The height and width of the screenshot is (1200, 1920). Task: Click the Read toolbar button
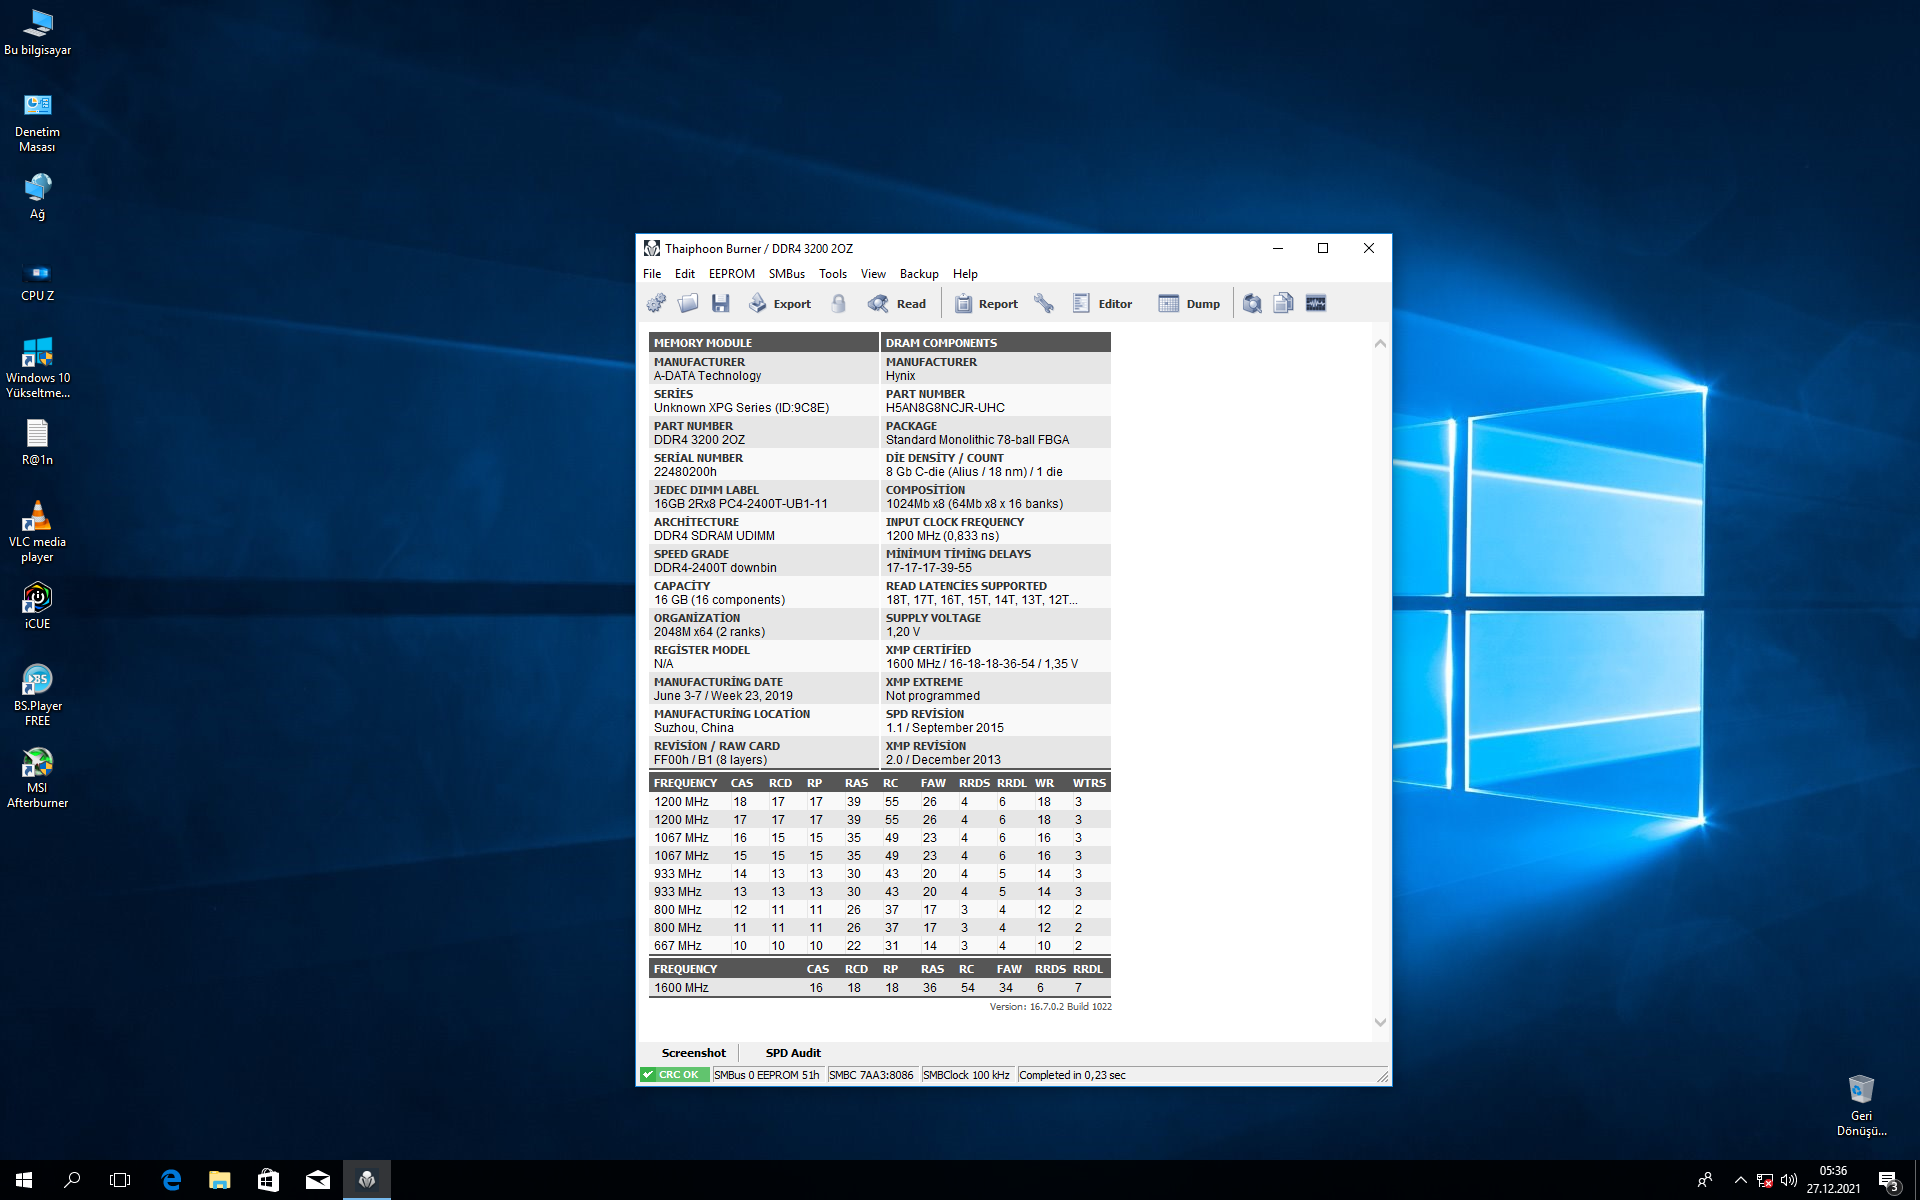coord(897,303)
